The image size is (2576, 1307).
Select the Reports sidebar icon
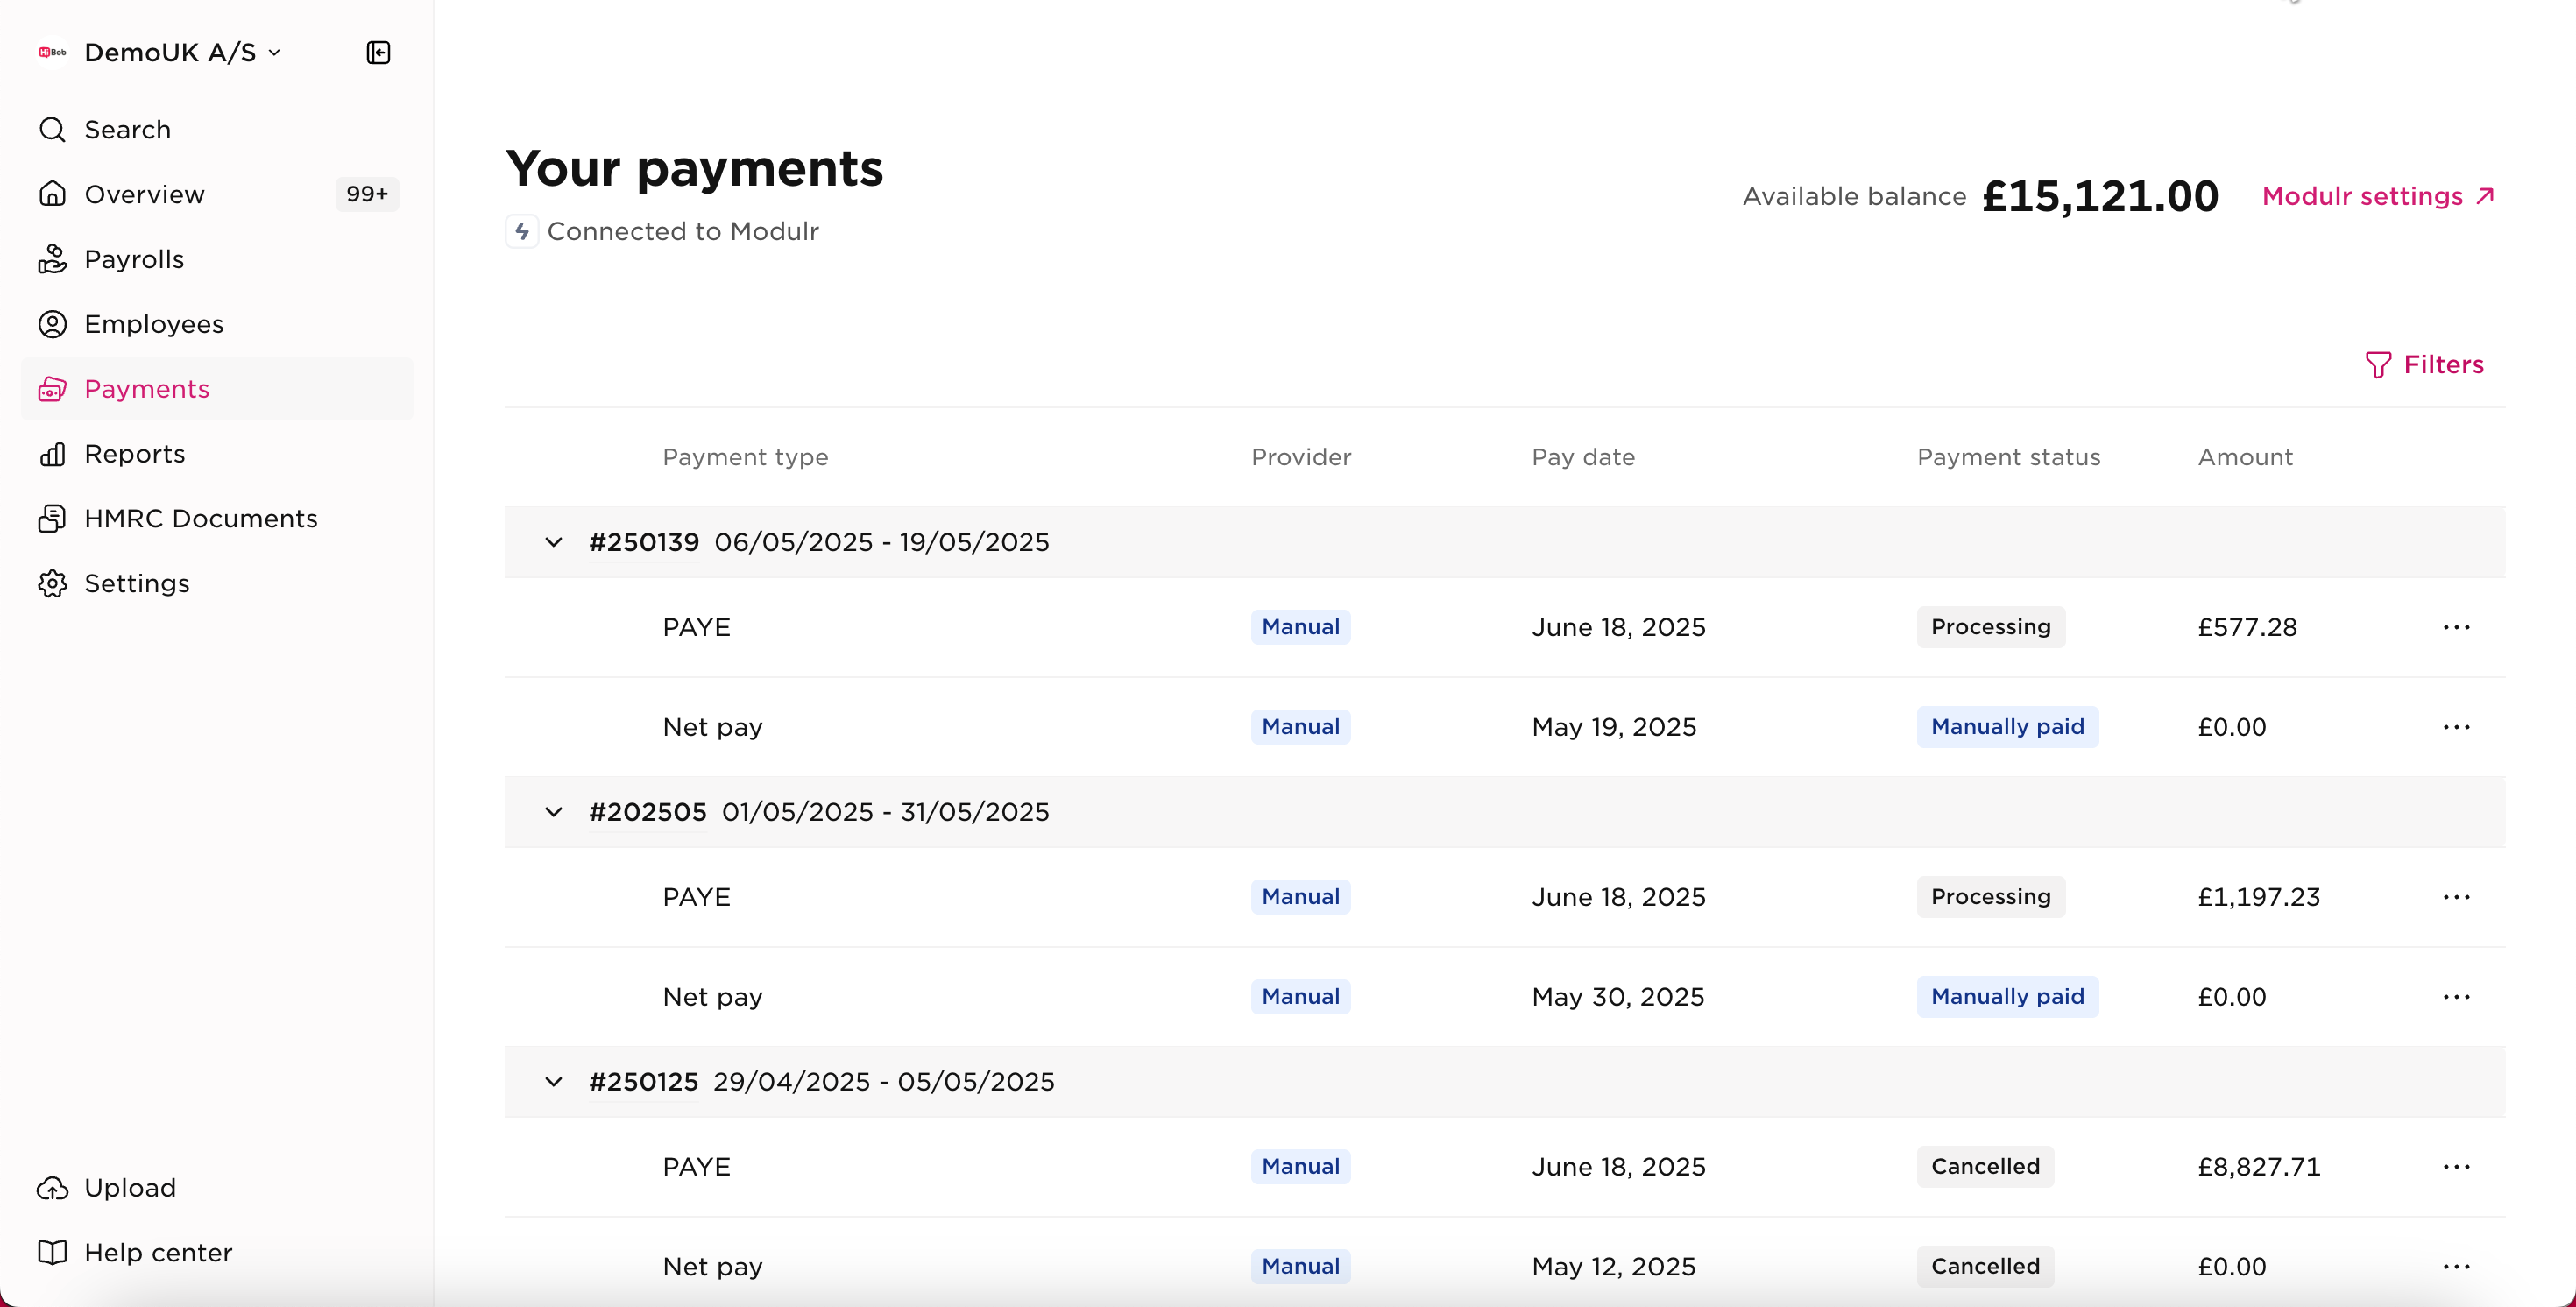point(52,454)
